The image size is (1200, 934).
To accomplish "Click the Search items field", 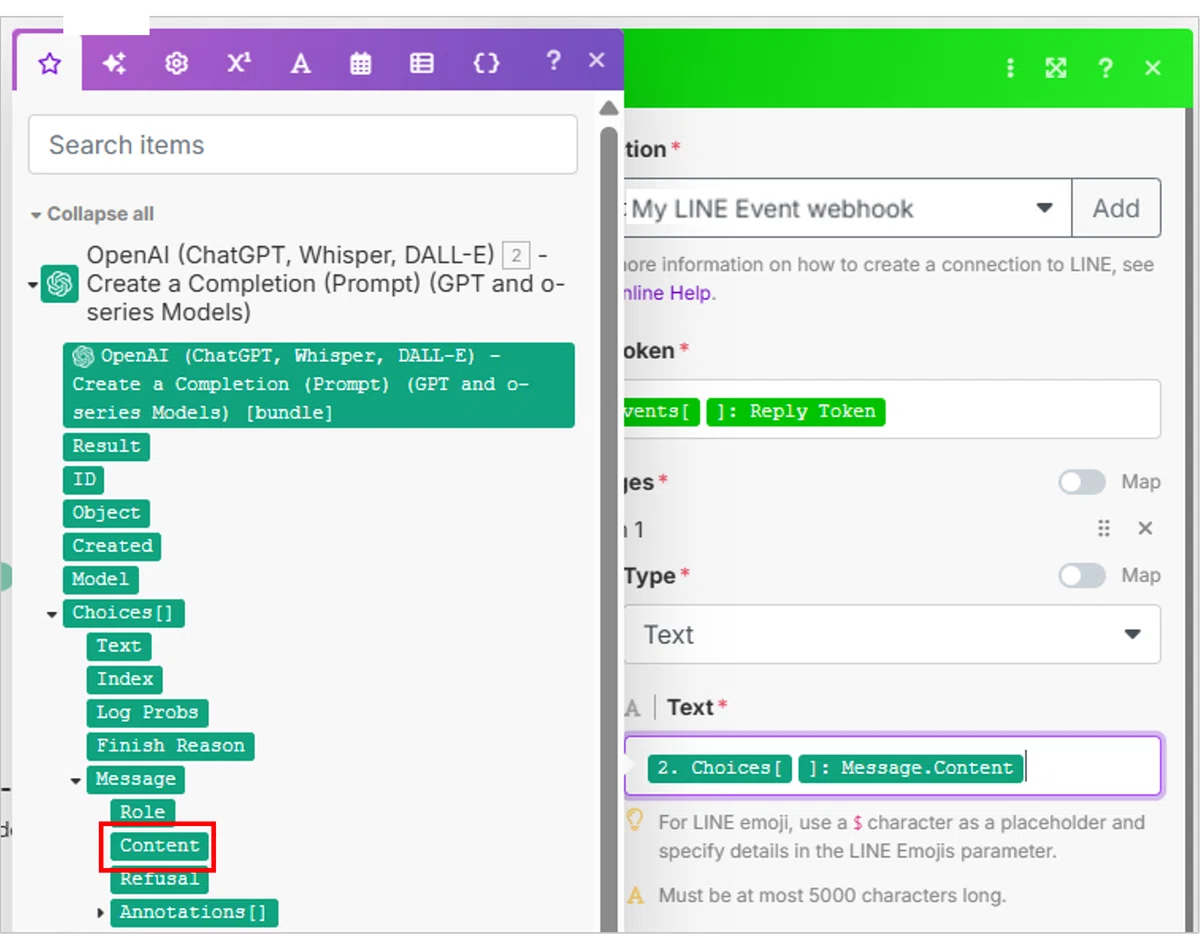I will coord(303,145).
